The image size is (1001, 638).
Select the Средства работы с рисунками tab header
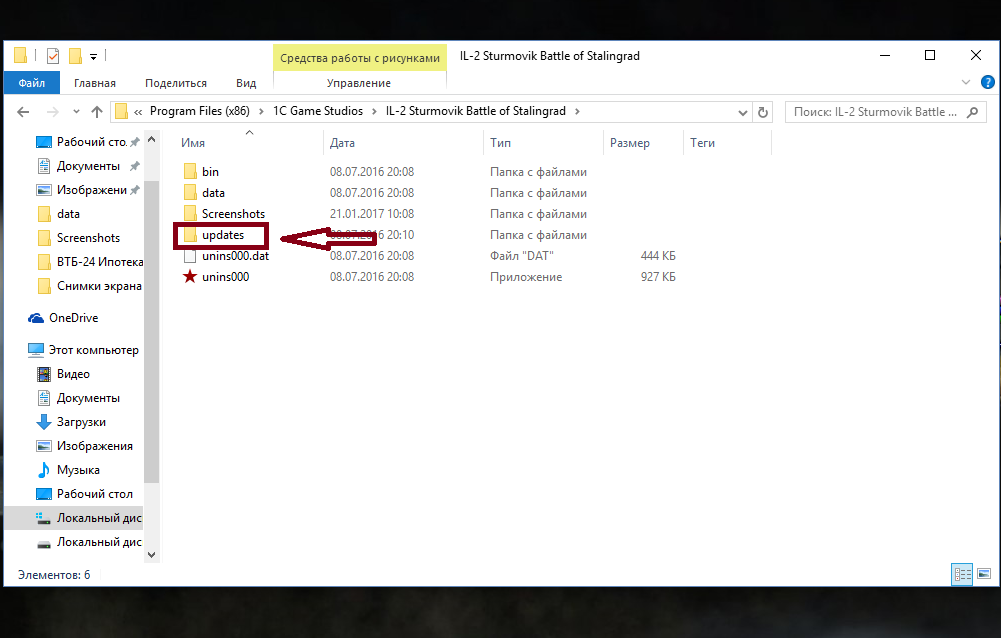(x=360, y=58)
